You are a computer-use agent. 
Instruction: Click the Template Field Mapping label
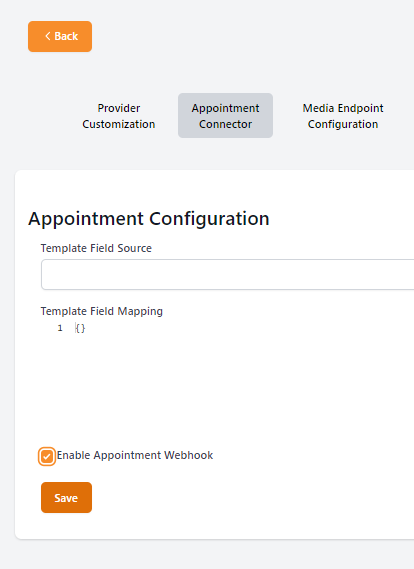point(102,311)
